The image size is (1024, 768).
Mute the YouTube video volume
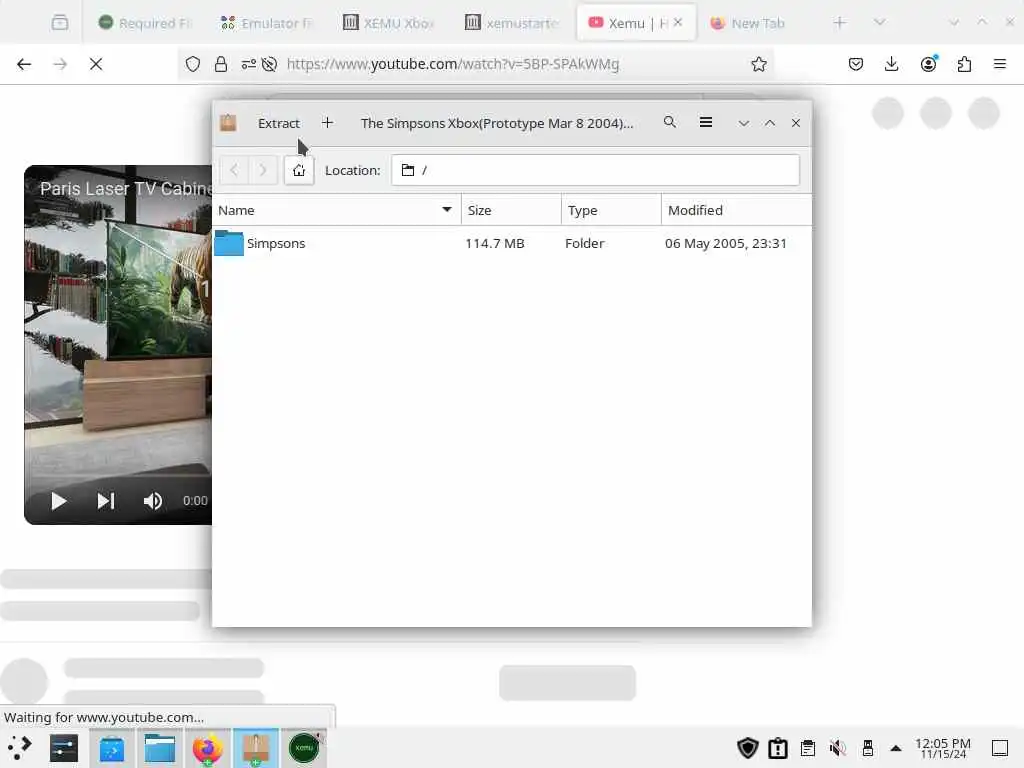point(152,501)
